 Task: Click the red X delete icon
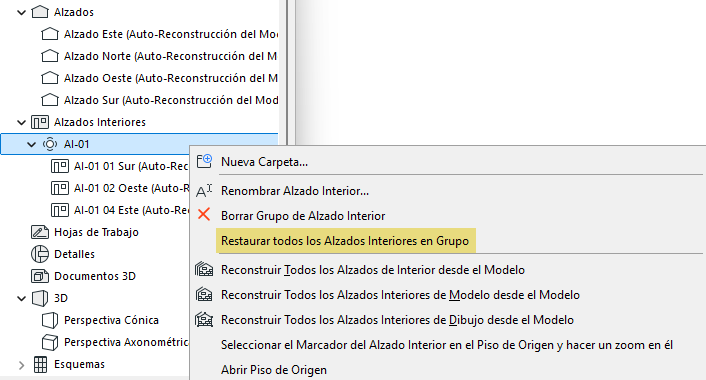point(204,214)
